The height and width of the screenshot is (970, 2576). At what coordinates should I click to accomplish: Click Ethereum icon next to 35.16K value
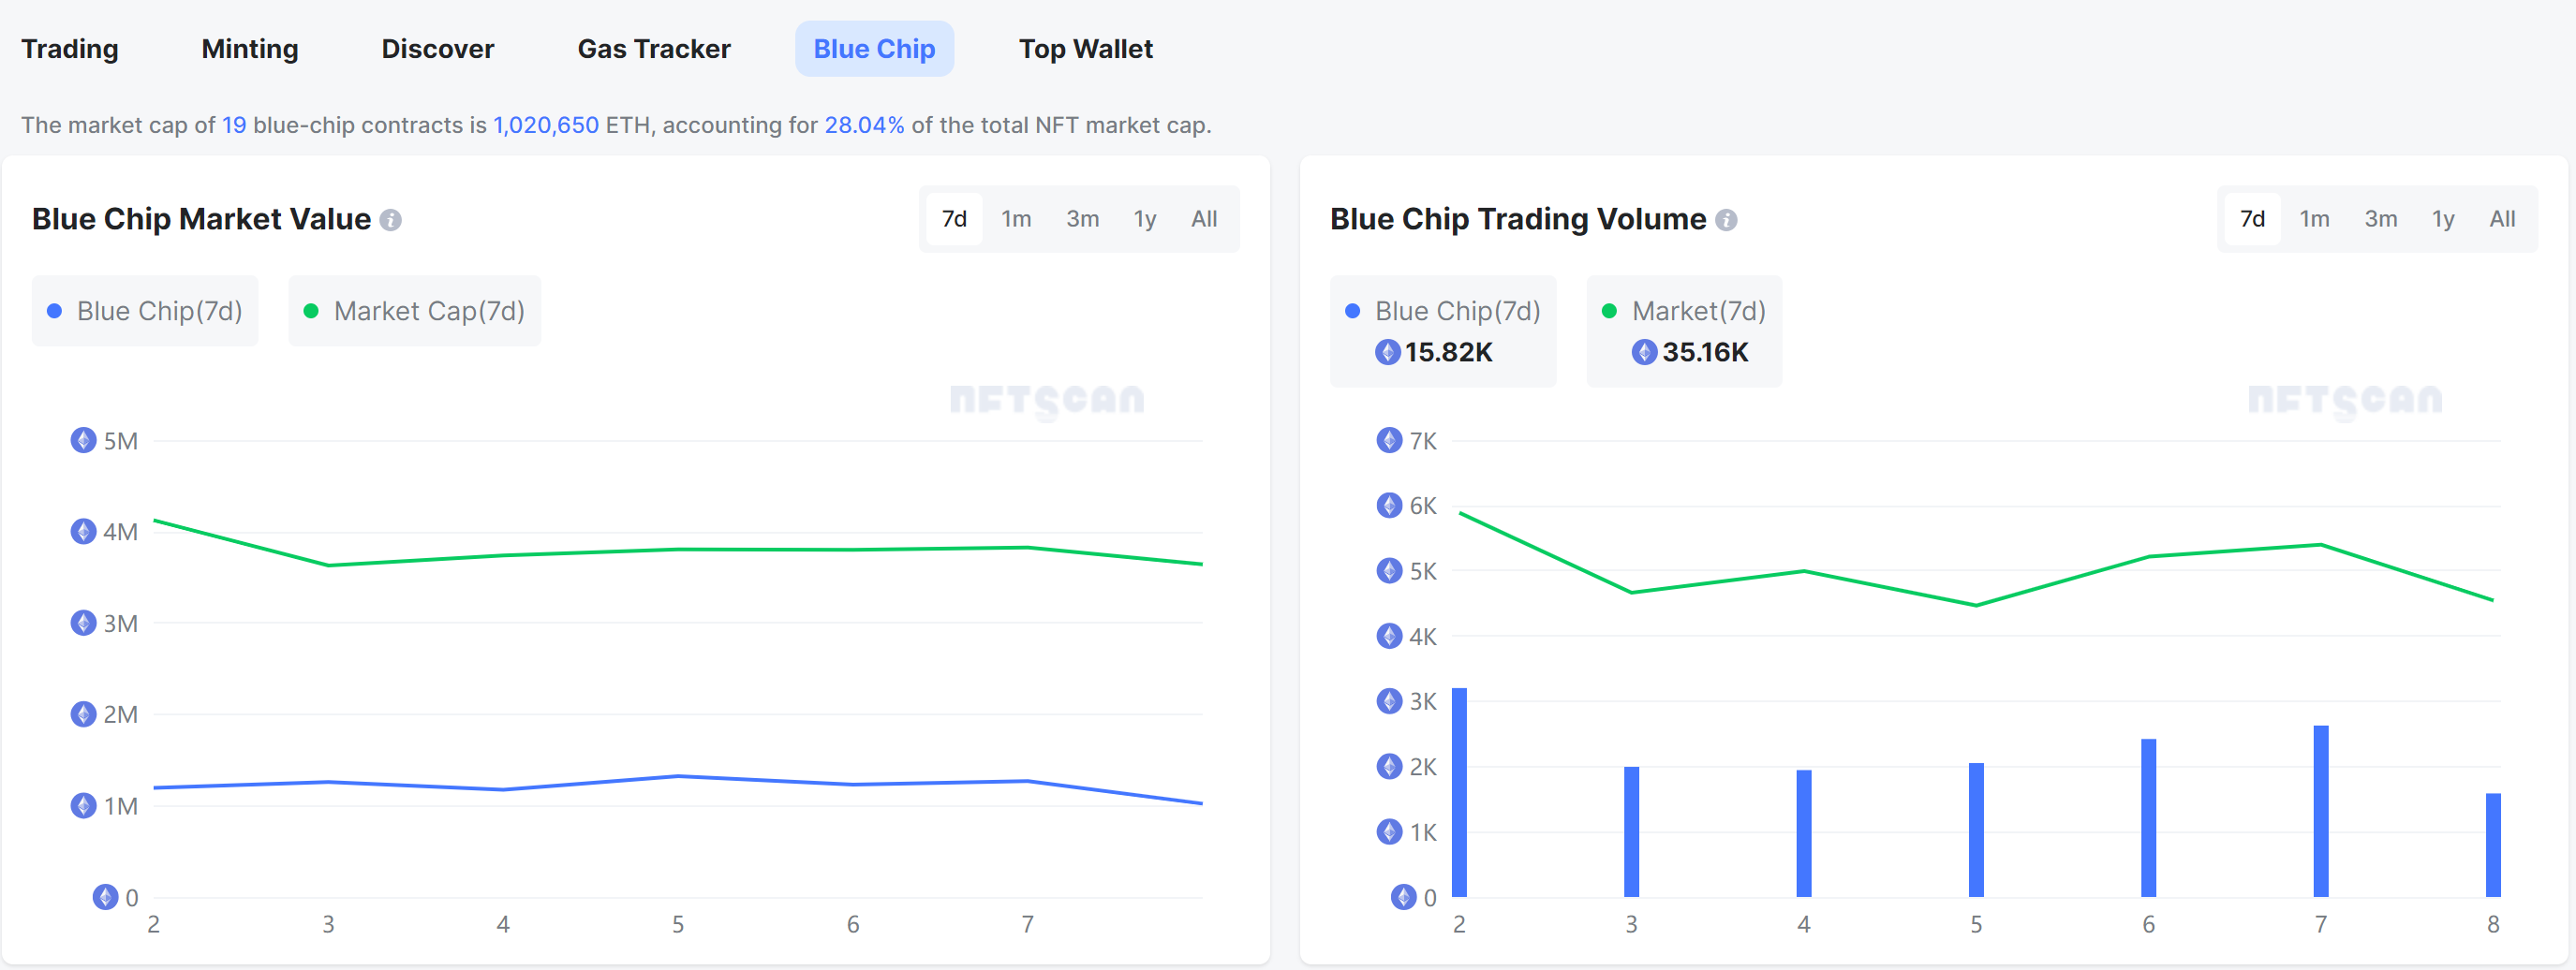pos(1644,352)
